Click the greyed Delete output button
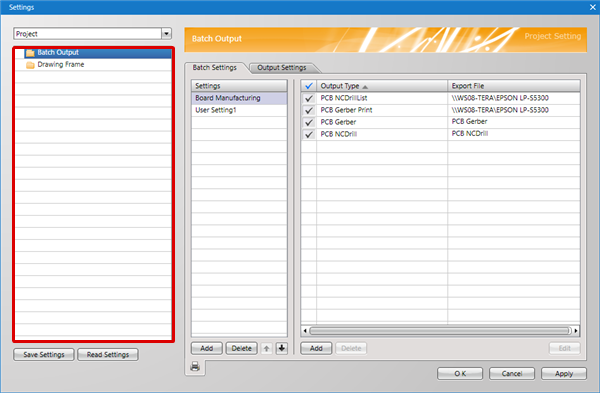 pyautogui.click(x=351, y=348)
